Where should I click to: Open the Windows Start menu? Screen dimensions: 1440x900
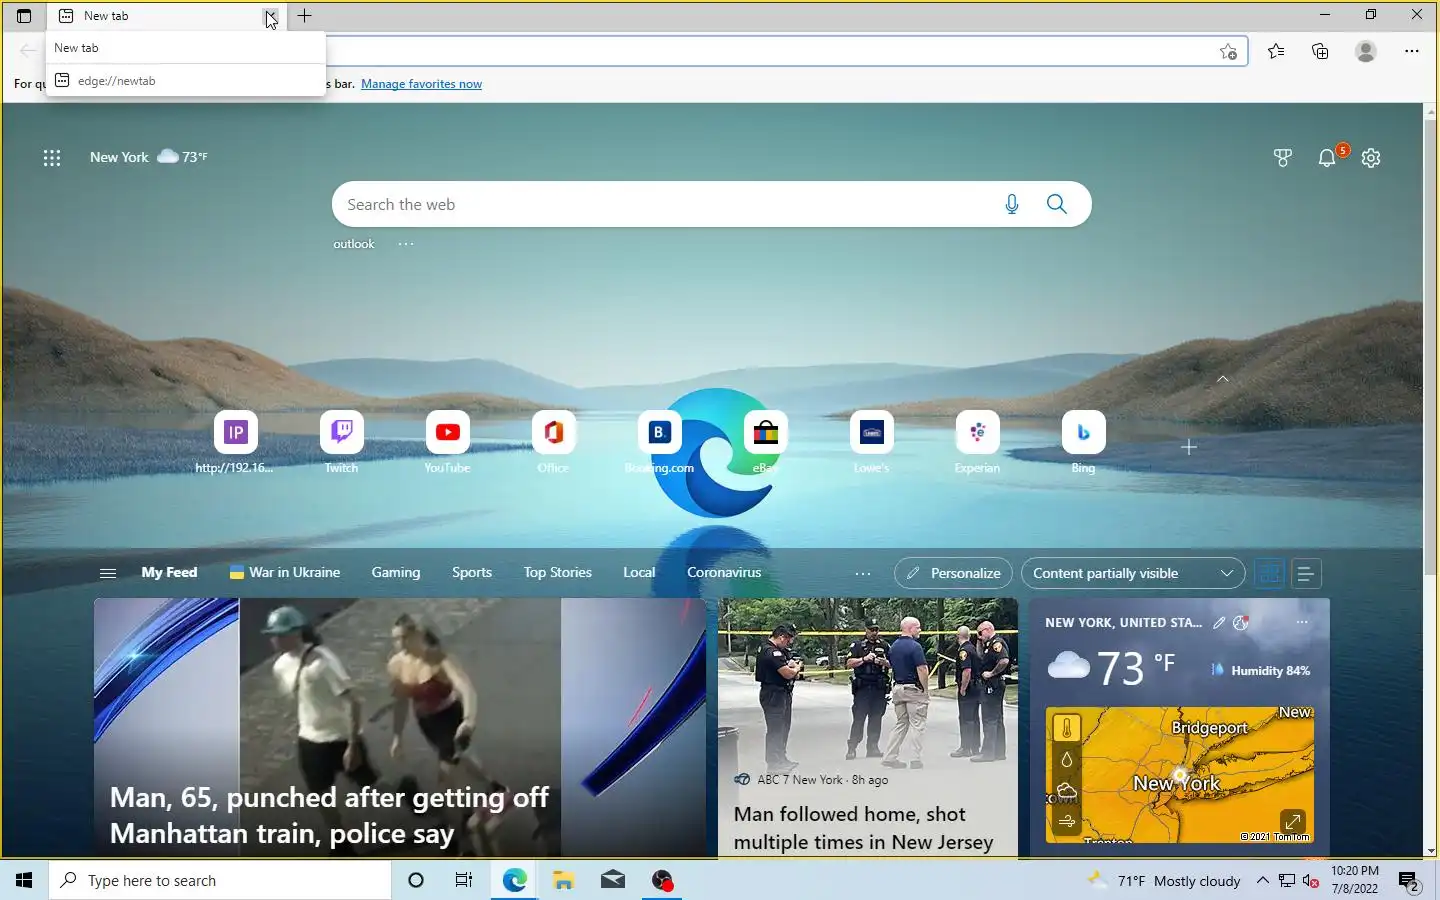24,880
